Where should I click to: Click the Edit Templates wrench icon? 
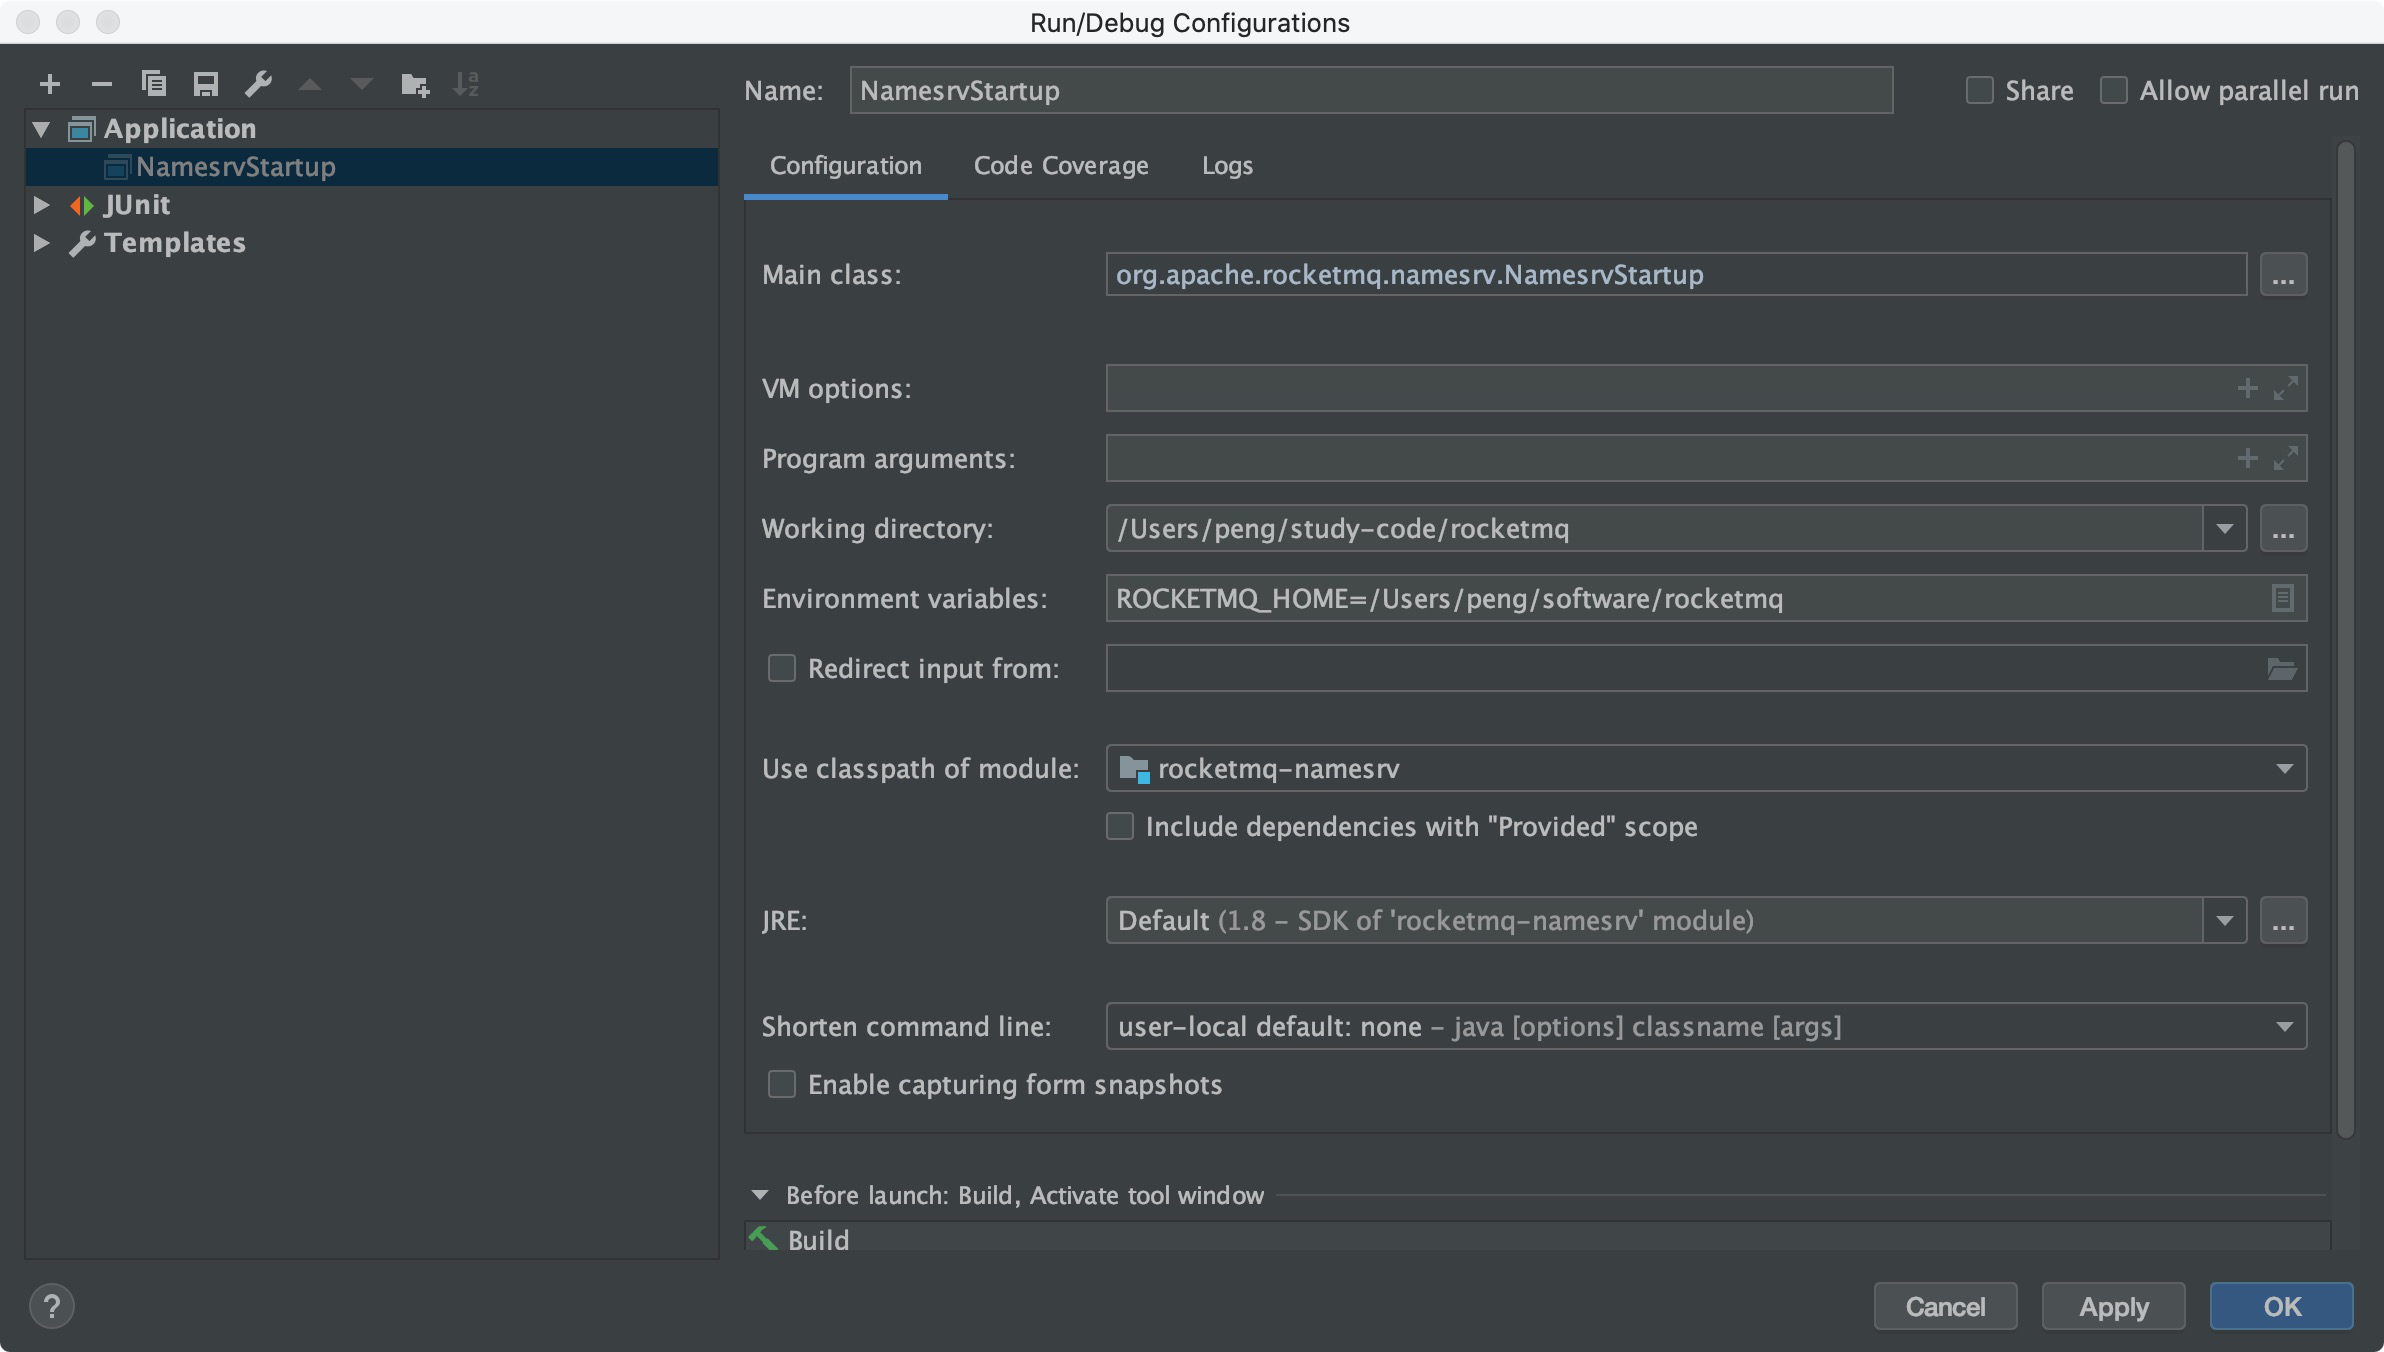pyautogui.click(x=258, y=84)
